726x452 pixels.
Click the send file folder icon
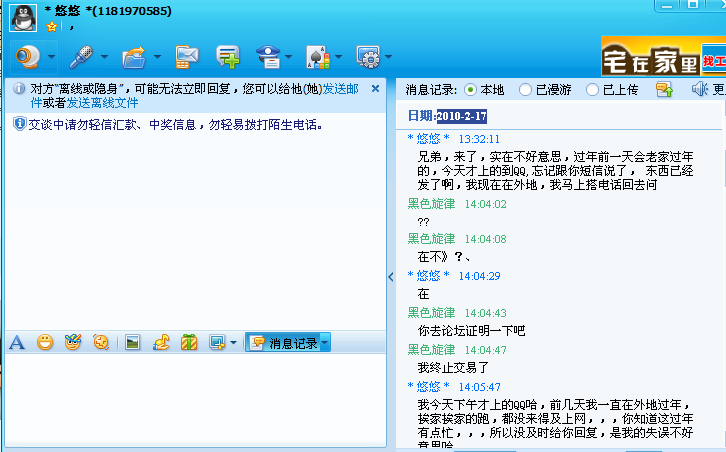coord(134,57)
